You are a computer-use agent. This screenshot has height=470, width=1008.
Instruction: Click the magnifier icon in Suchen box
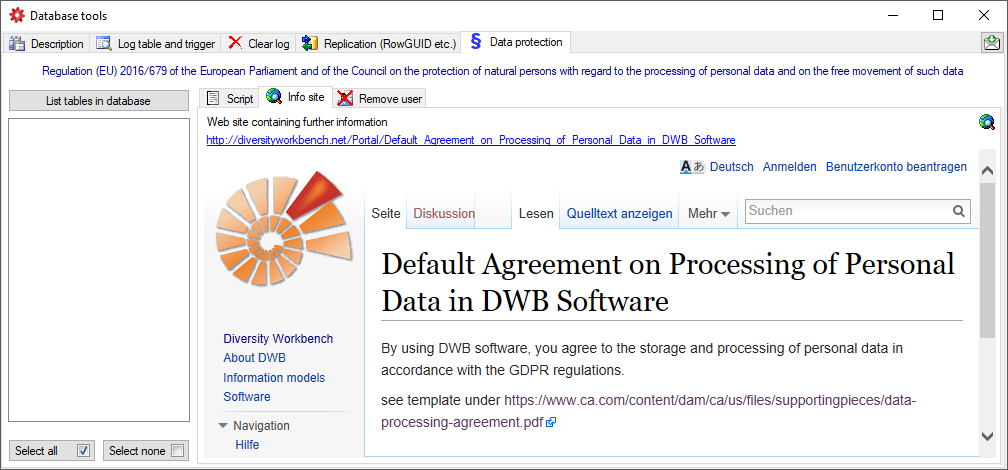coord(958,211)
